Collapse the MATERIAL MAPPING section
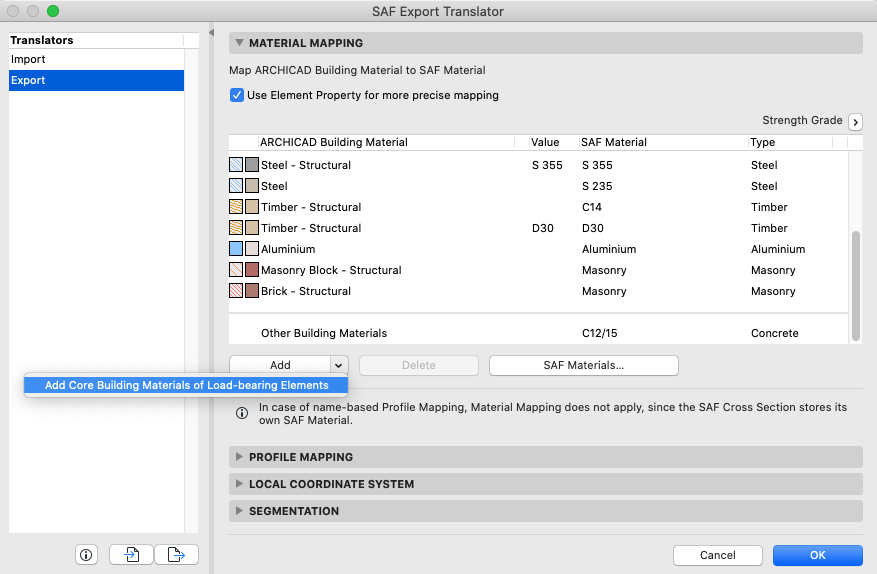Viewport: 877px width, 574px height. [x=239, y=43]
